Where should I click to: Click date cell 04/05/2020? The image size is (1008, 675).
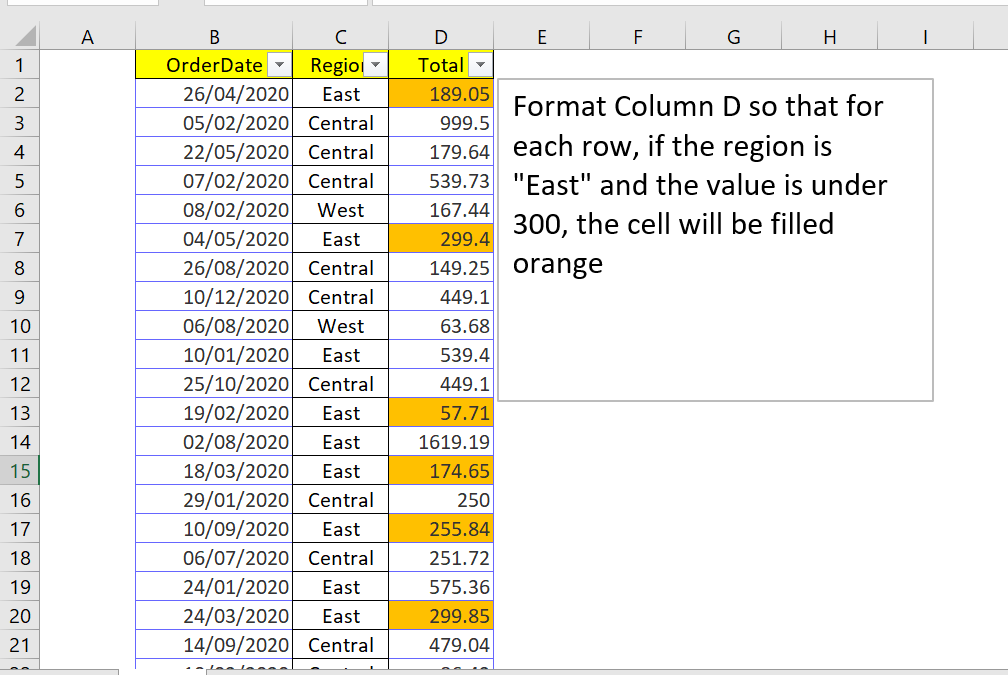(214, 239)
